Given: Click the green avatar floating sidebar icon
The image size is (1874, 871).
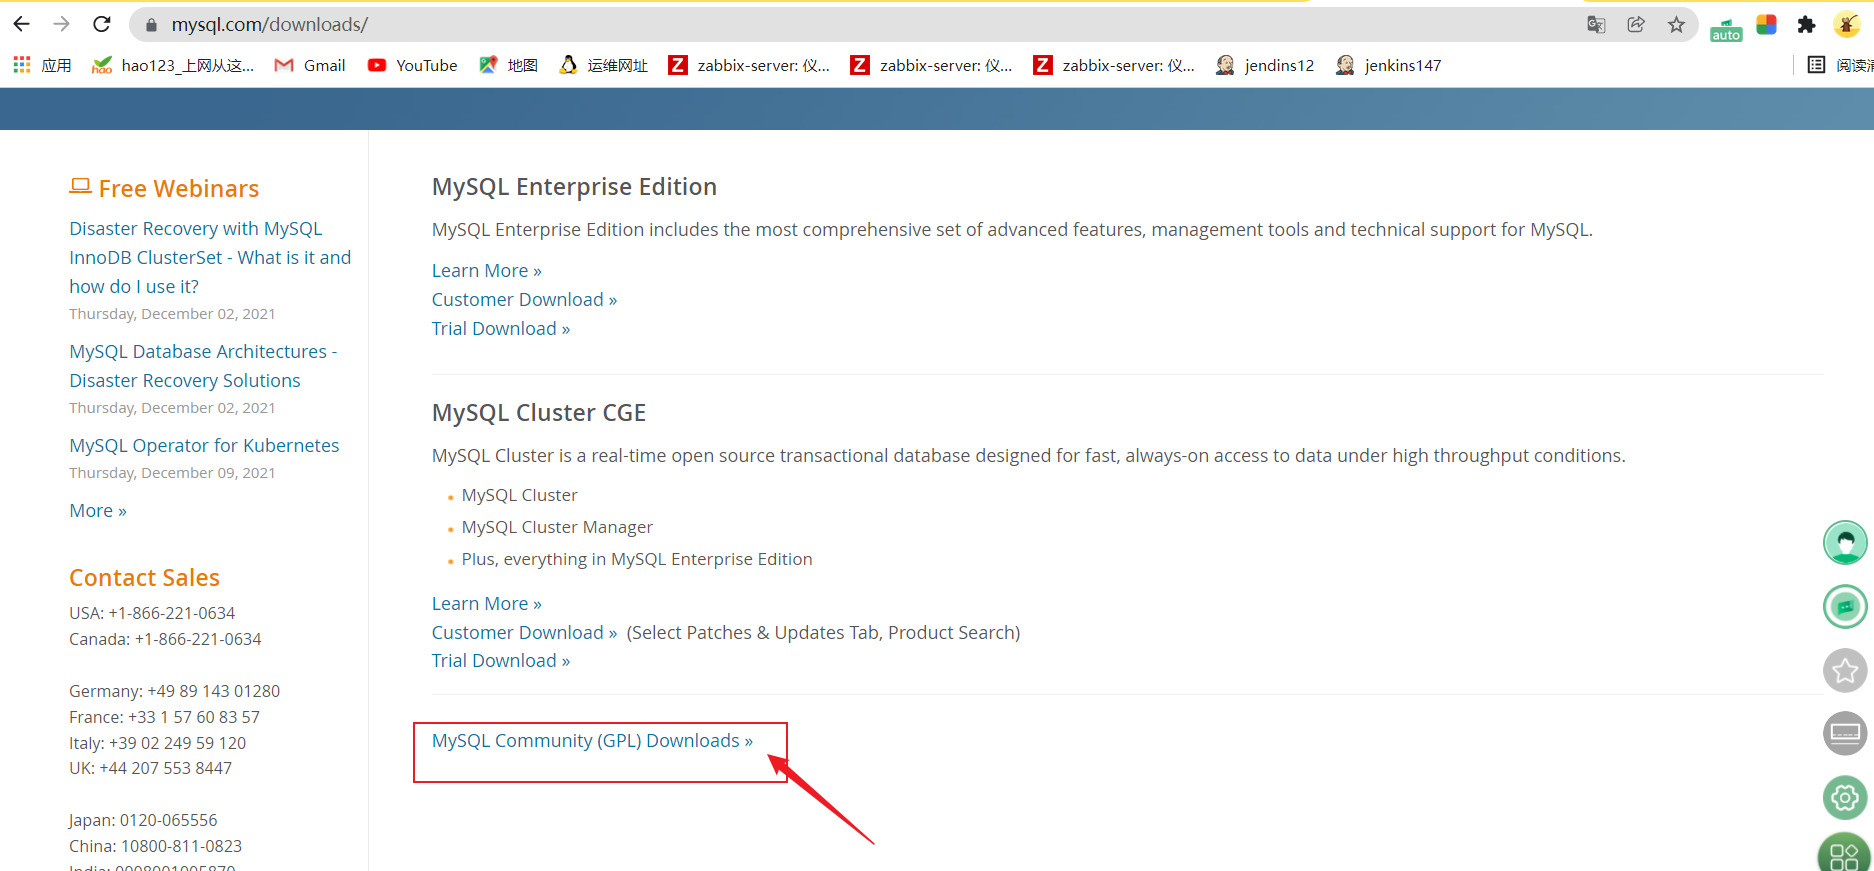Looking at the screenshot, I should click(x=1845, y=543).
